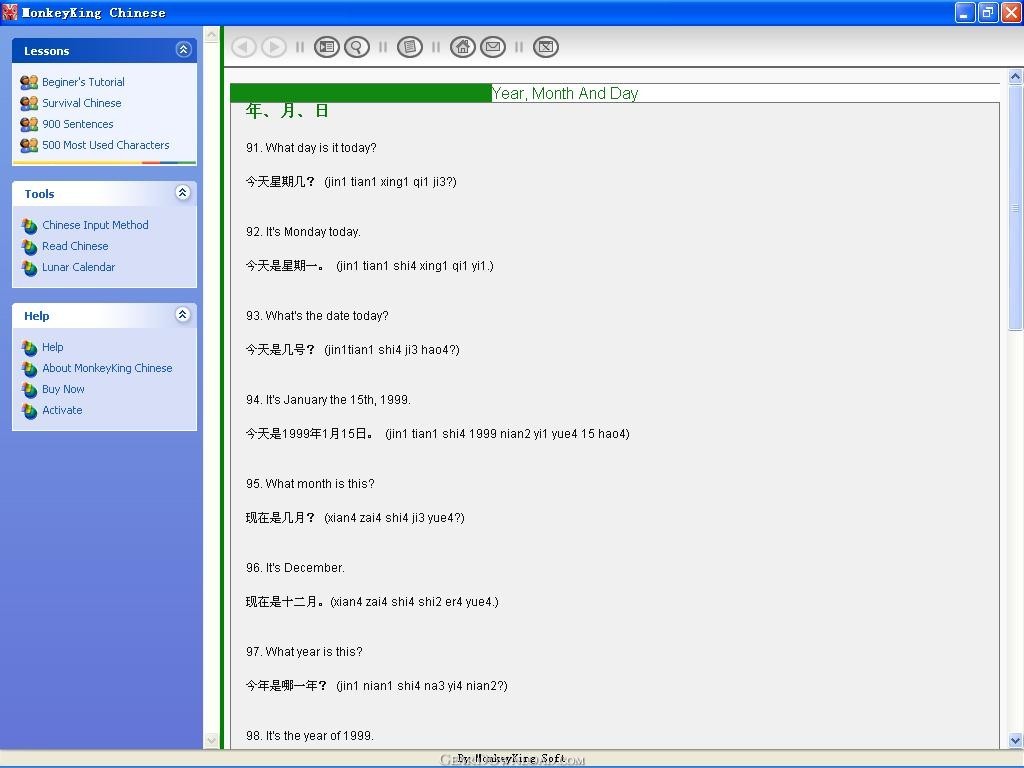This screenshot has width=1024, height=768.
Task: Click the forward navigation arrow button
Action: [274, 47]
